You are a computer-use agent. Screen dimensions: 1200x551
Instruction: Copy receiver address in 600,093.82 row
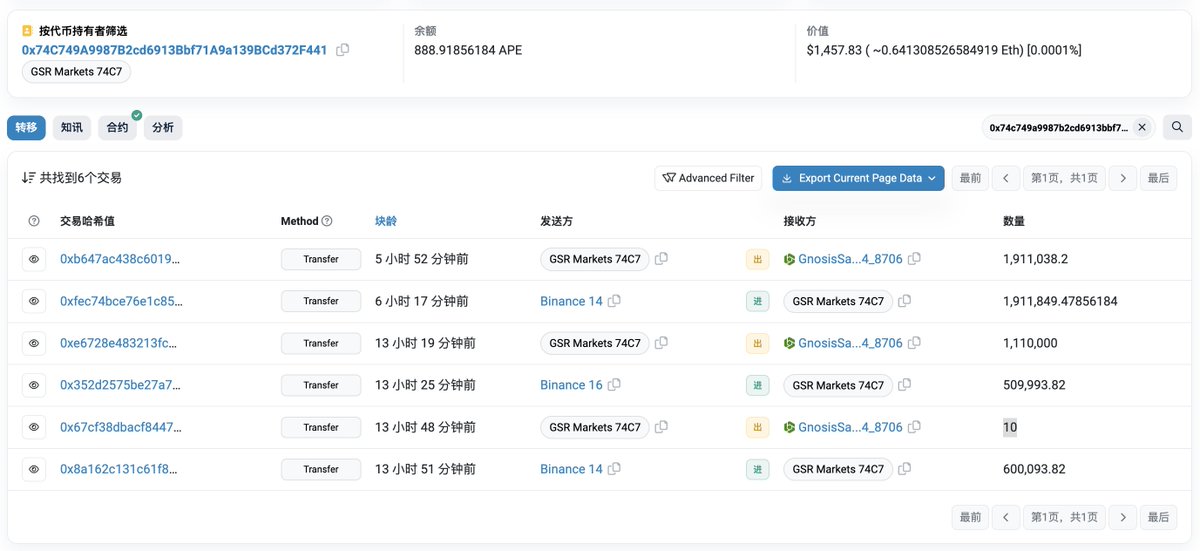904,469
